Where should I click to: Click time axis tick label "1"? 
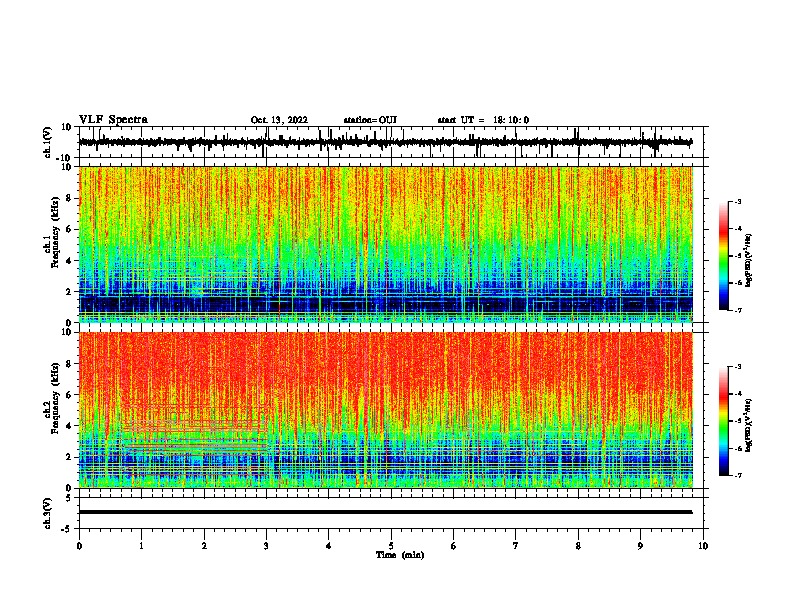coord(141,546)
